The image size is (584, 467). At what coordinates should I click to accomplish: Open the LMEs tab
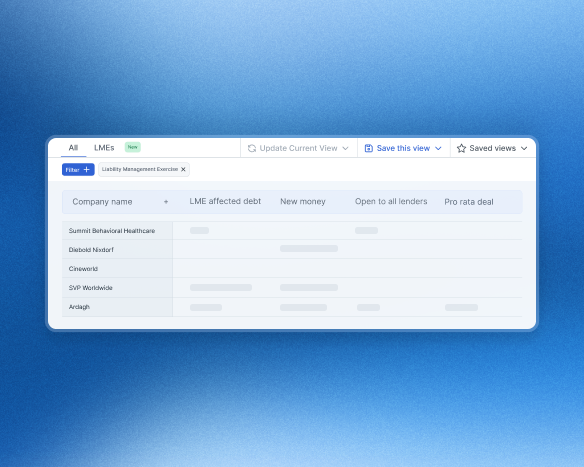104,148
